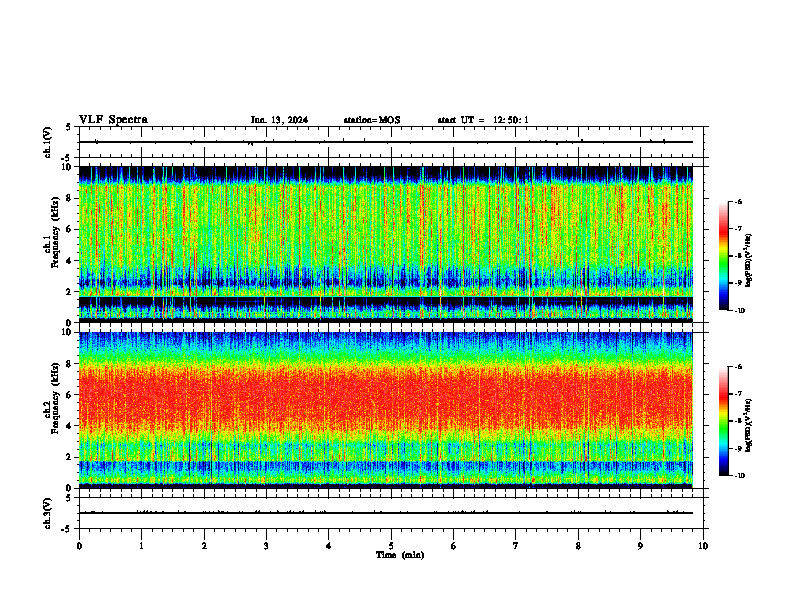This screenshot has width=792, height=612.
Task: Click the ch.3 voltage waveform trace
Action: coord(386,513)
